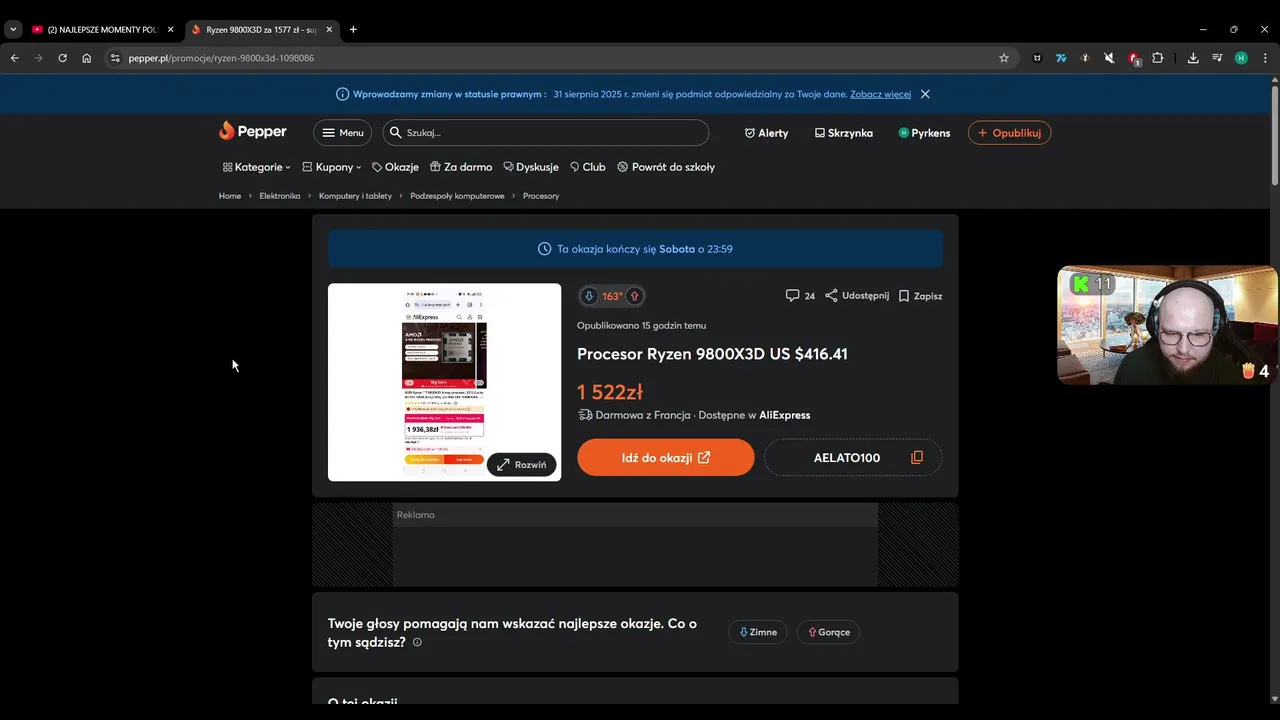Open Alerty notifications
Image resolution: width=1280 pixels, height=720 pixels.
766,133
